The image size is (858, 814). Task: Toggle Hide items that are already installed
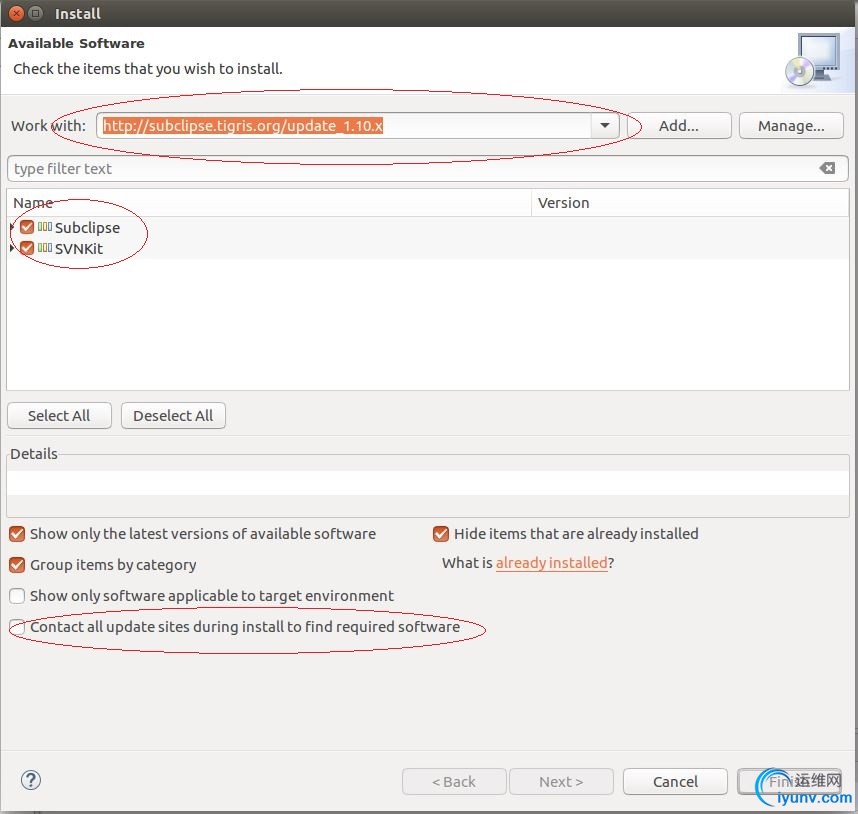pyautogui.click(x=440, y=534)
